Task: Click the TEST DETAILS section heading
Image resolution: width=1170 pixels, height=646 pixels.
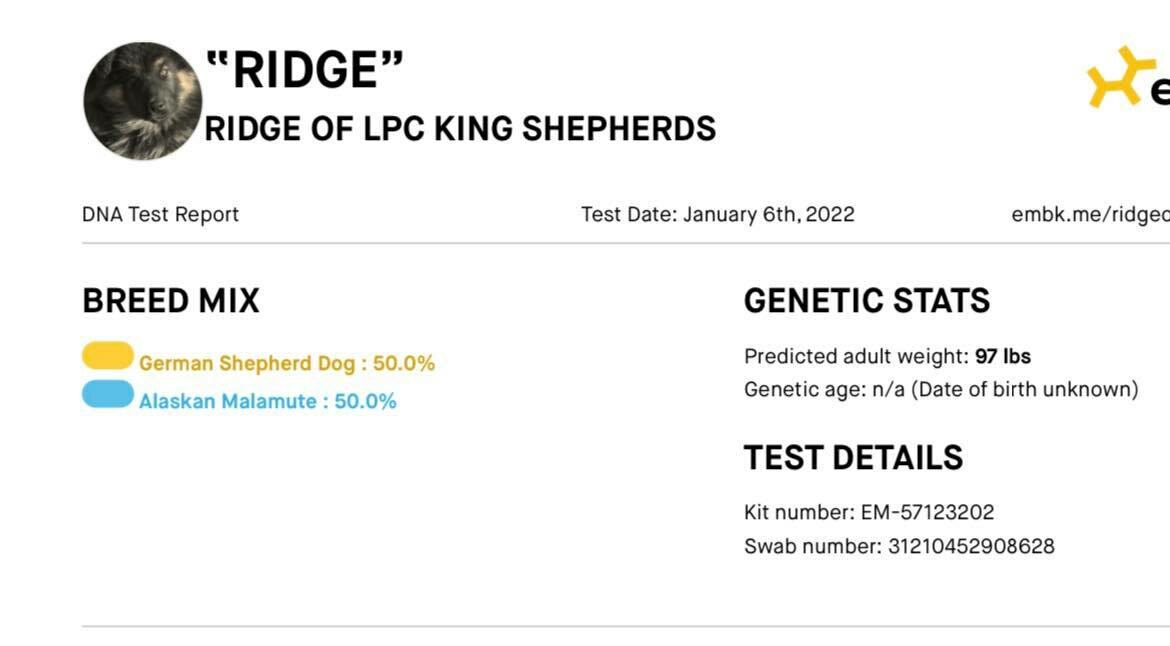Action: coord(854,458)
